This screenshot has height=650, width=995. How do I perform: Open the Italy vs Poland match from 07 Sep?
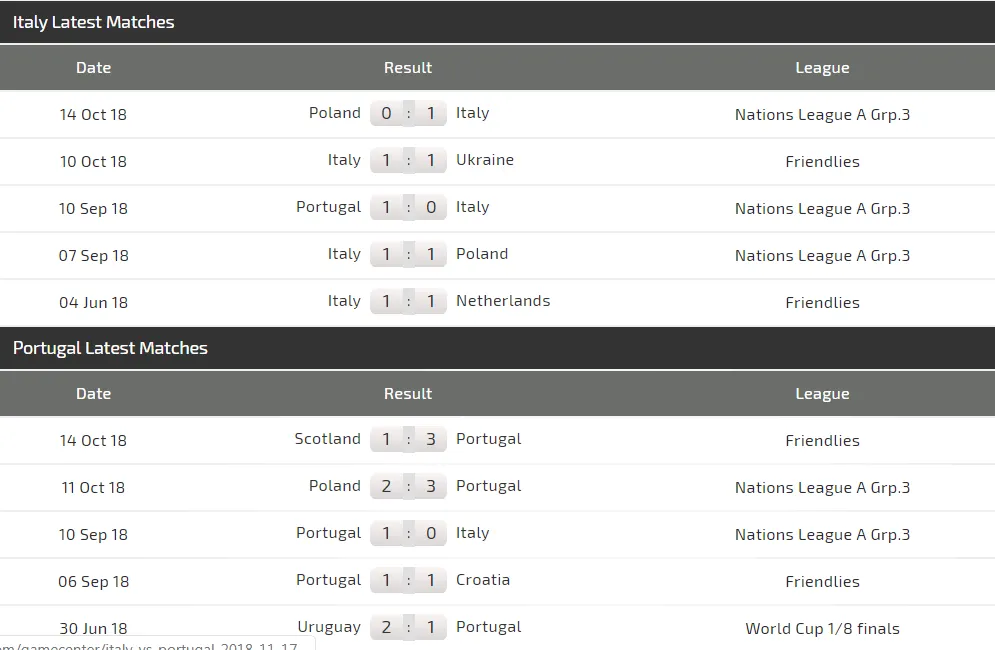pos(408,254)
